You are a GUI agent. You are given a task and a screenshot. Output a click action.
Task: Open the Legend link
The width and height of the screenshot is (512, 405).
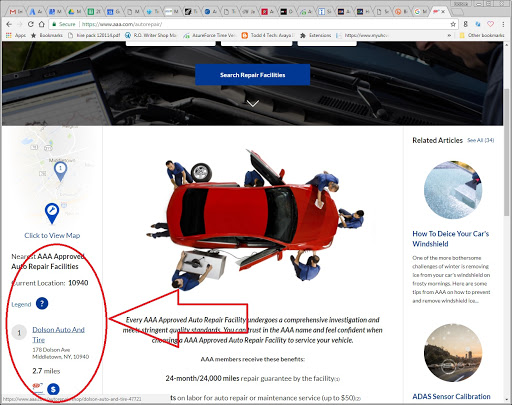21,304
